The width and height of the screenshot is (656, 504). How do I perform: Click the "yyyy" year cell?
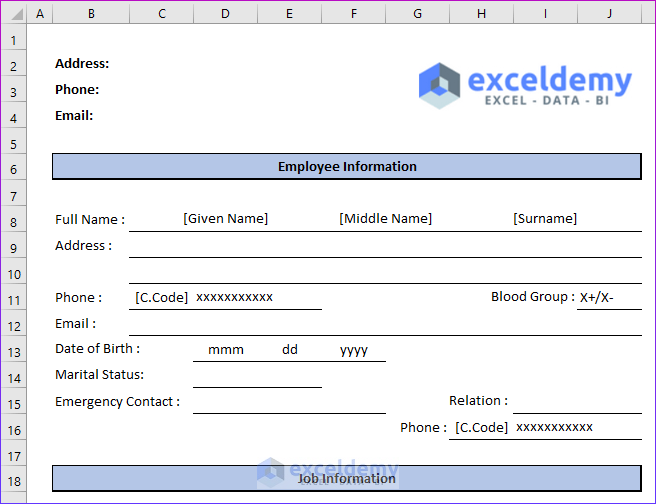354,350
